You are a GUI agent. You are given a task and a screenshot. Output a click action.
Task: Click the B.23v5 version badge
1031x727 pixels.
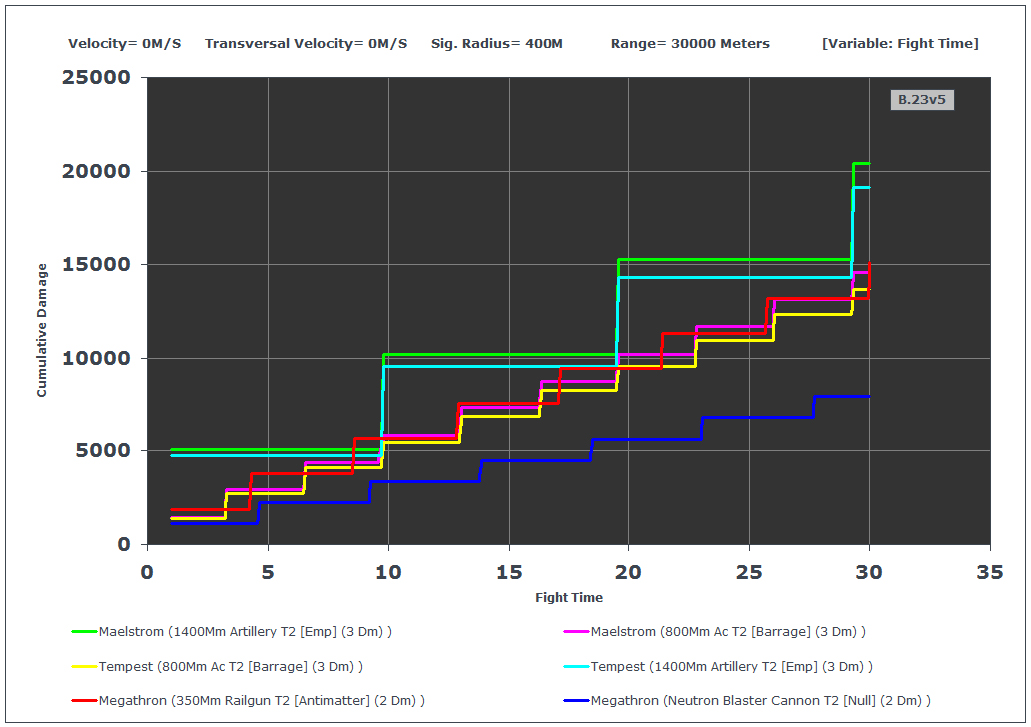(x=922, y=100)
